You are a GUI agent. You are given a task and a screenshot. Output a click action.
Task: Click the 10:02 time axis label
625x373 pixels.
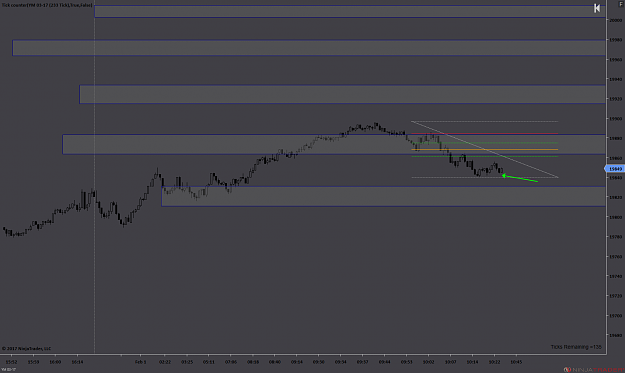tap(428, 362)
